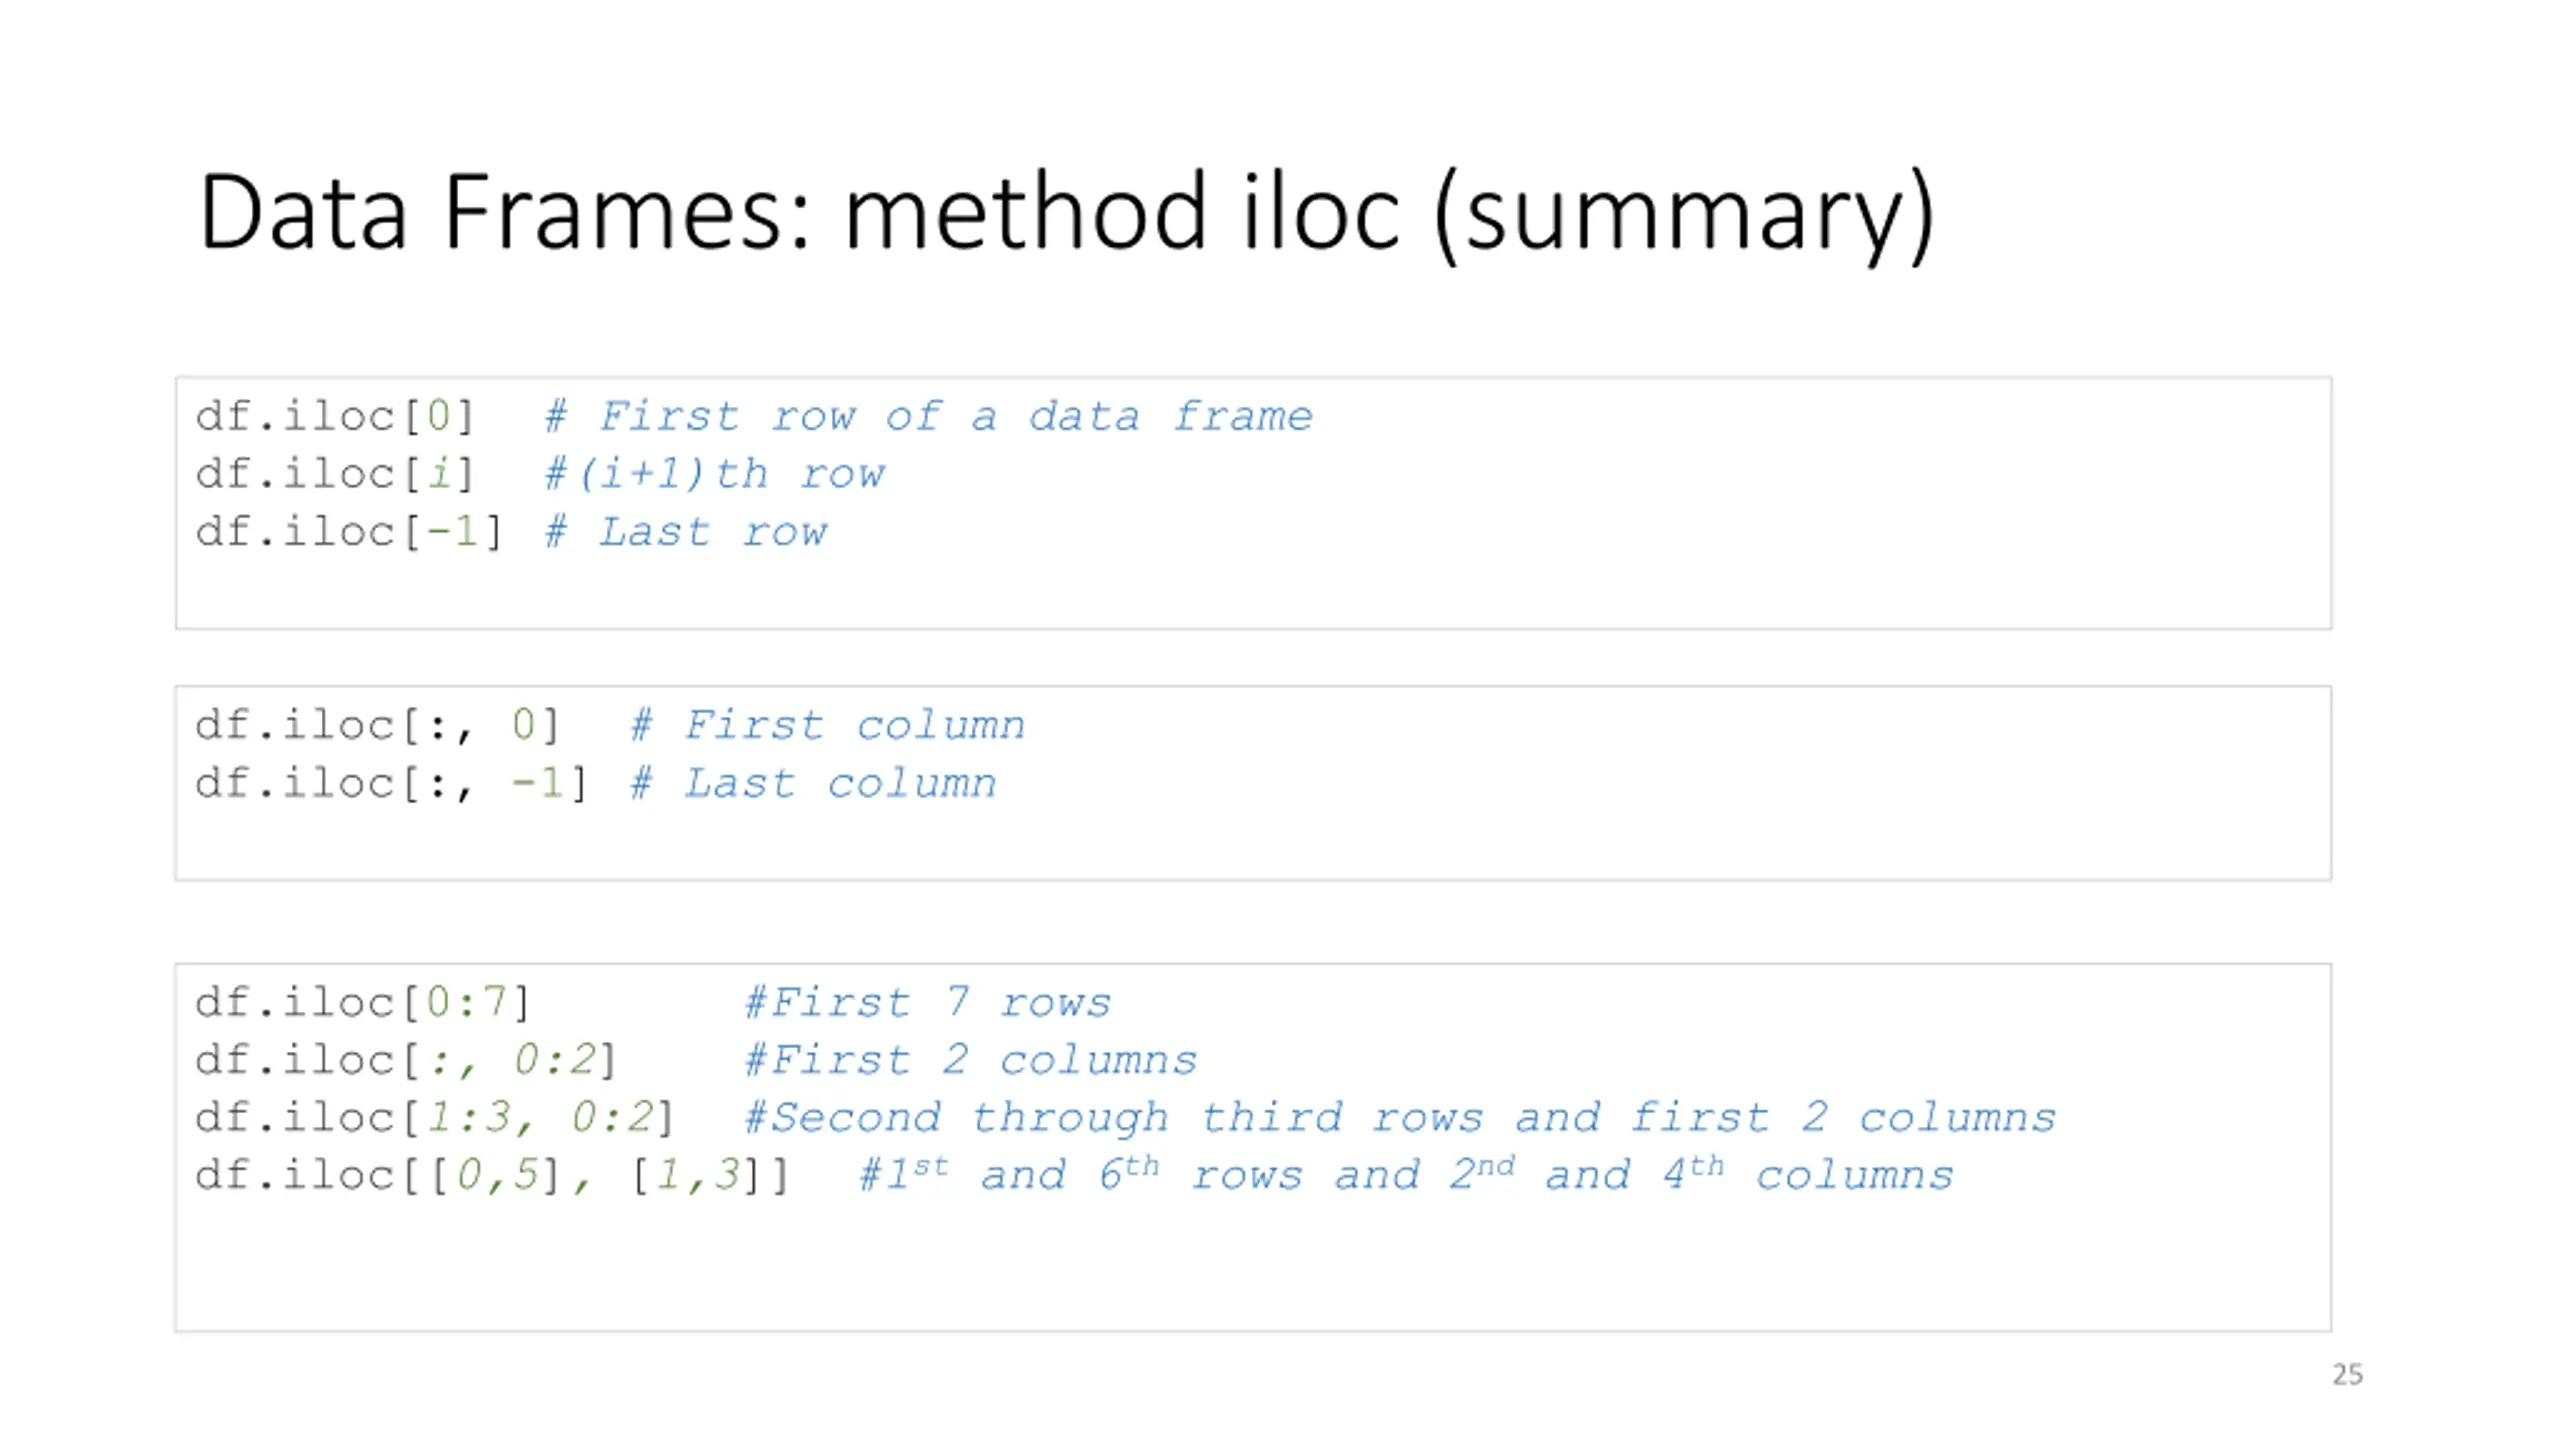Click the code df.iloc[1:3, 0:2]
The image size is (2560, 1440).
(435, 1117)
